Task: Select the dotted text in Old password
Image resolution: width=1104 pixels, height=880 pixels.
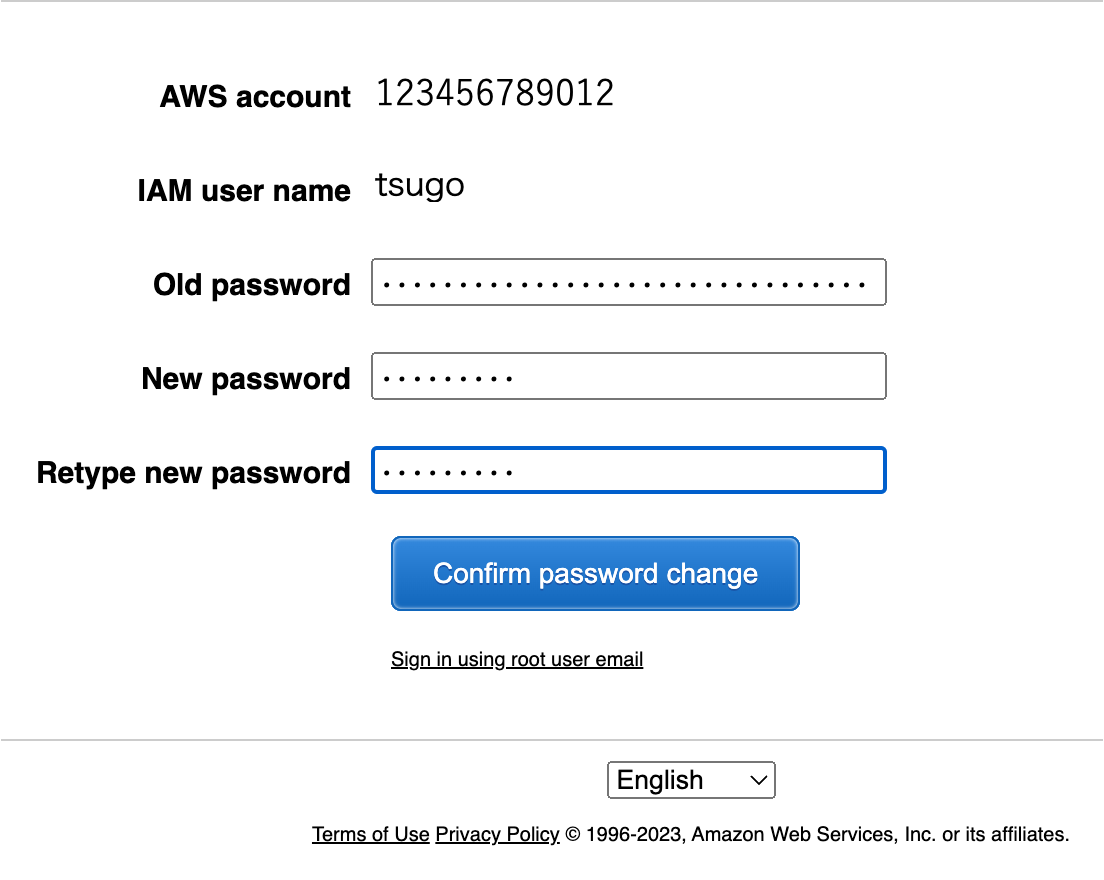Action: [628, 282]
